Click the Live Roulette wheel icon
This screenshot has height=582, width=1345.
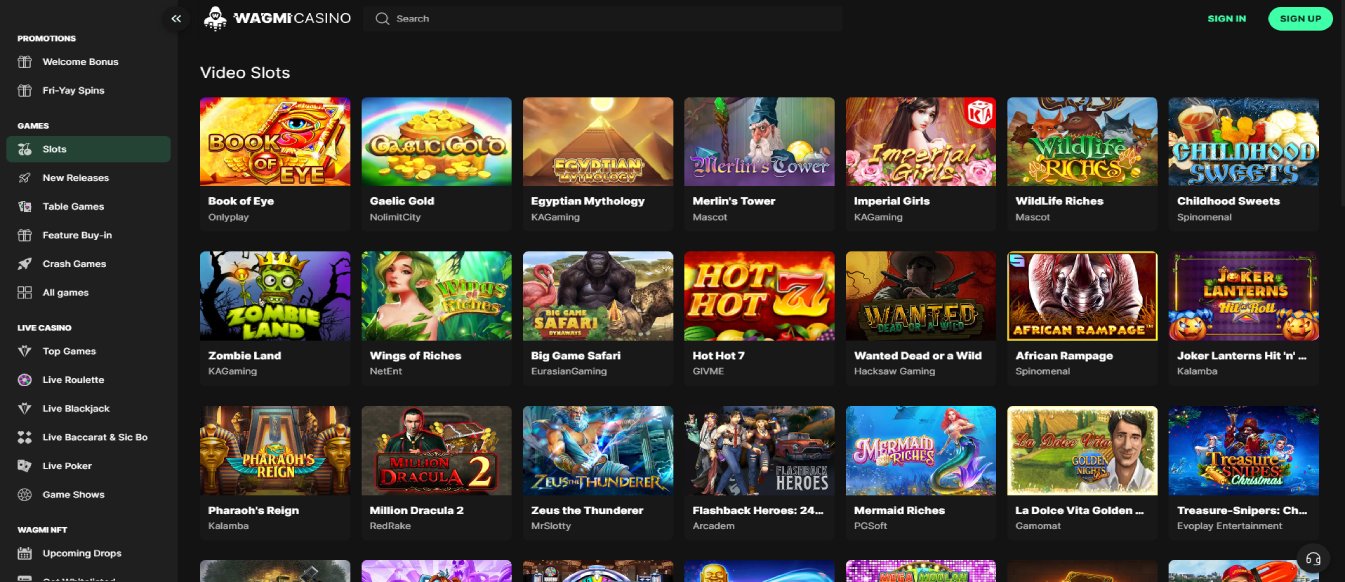tap(25, 380)
